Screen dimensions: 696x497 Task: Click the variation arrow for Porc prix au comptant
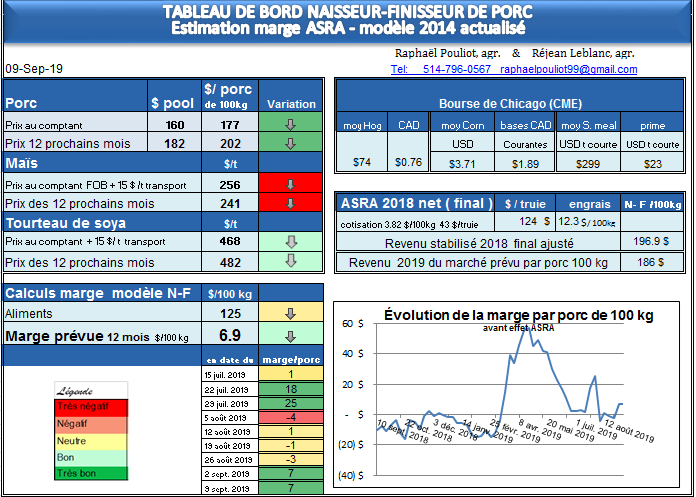tap(291, 125)
